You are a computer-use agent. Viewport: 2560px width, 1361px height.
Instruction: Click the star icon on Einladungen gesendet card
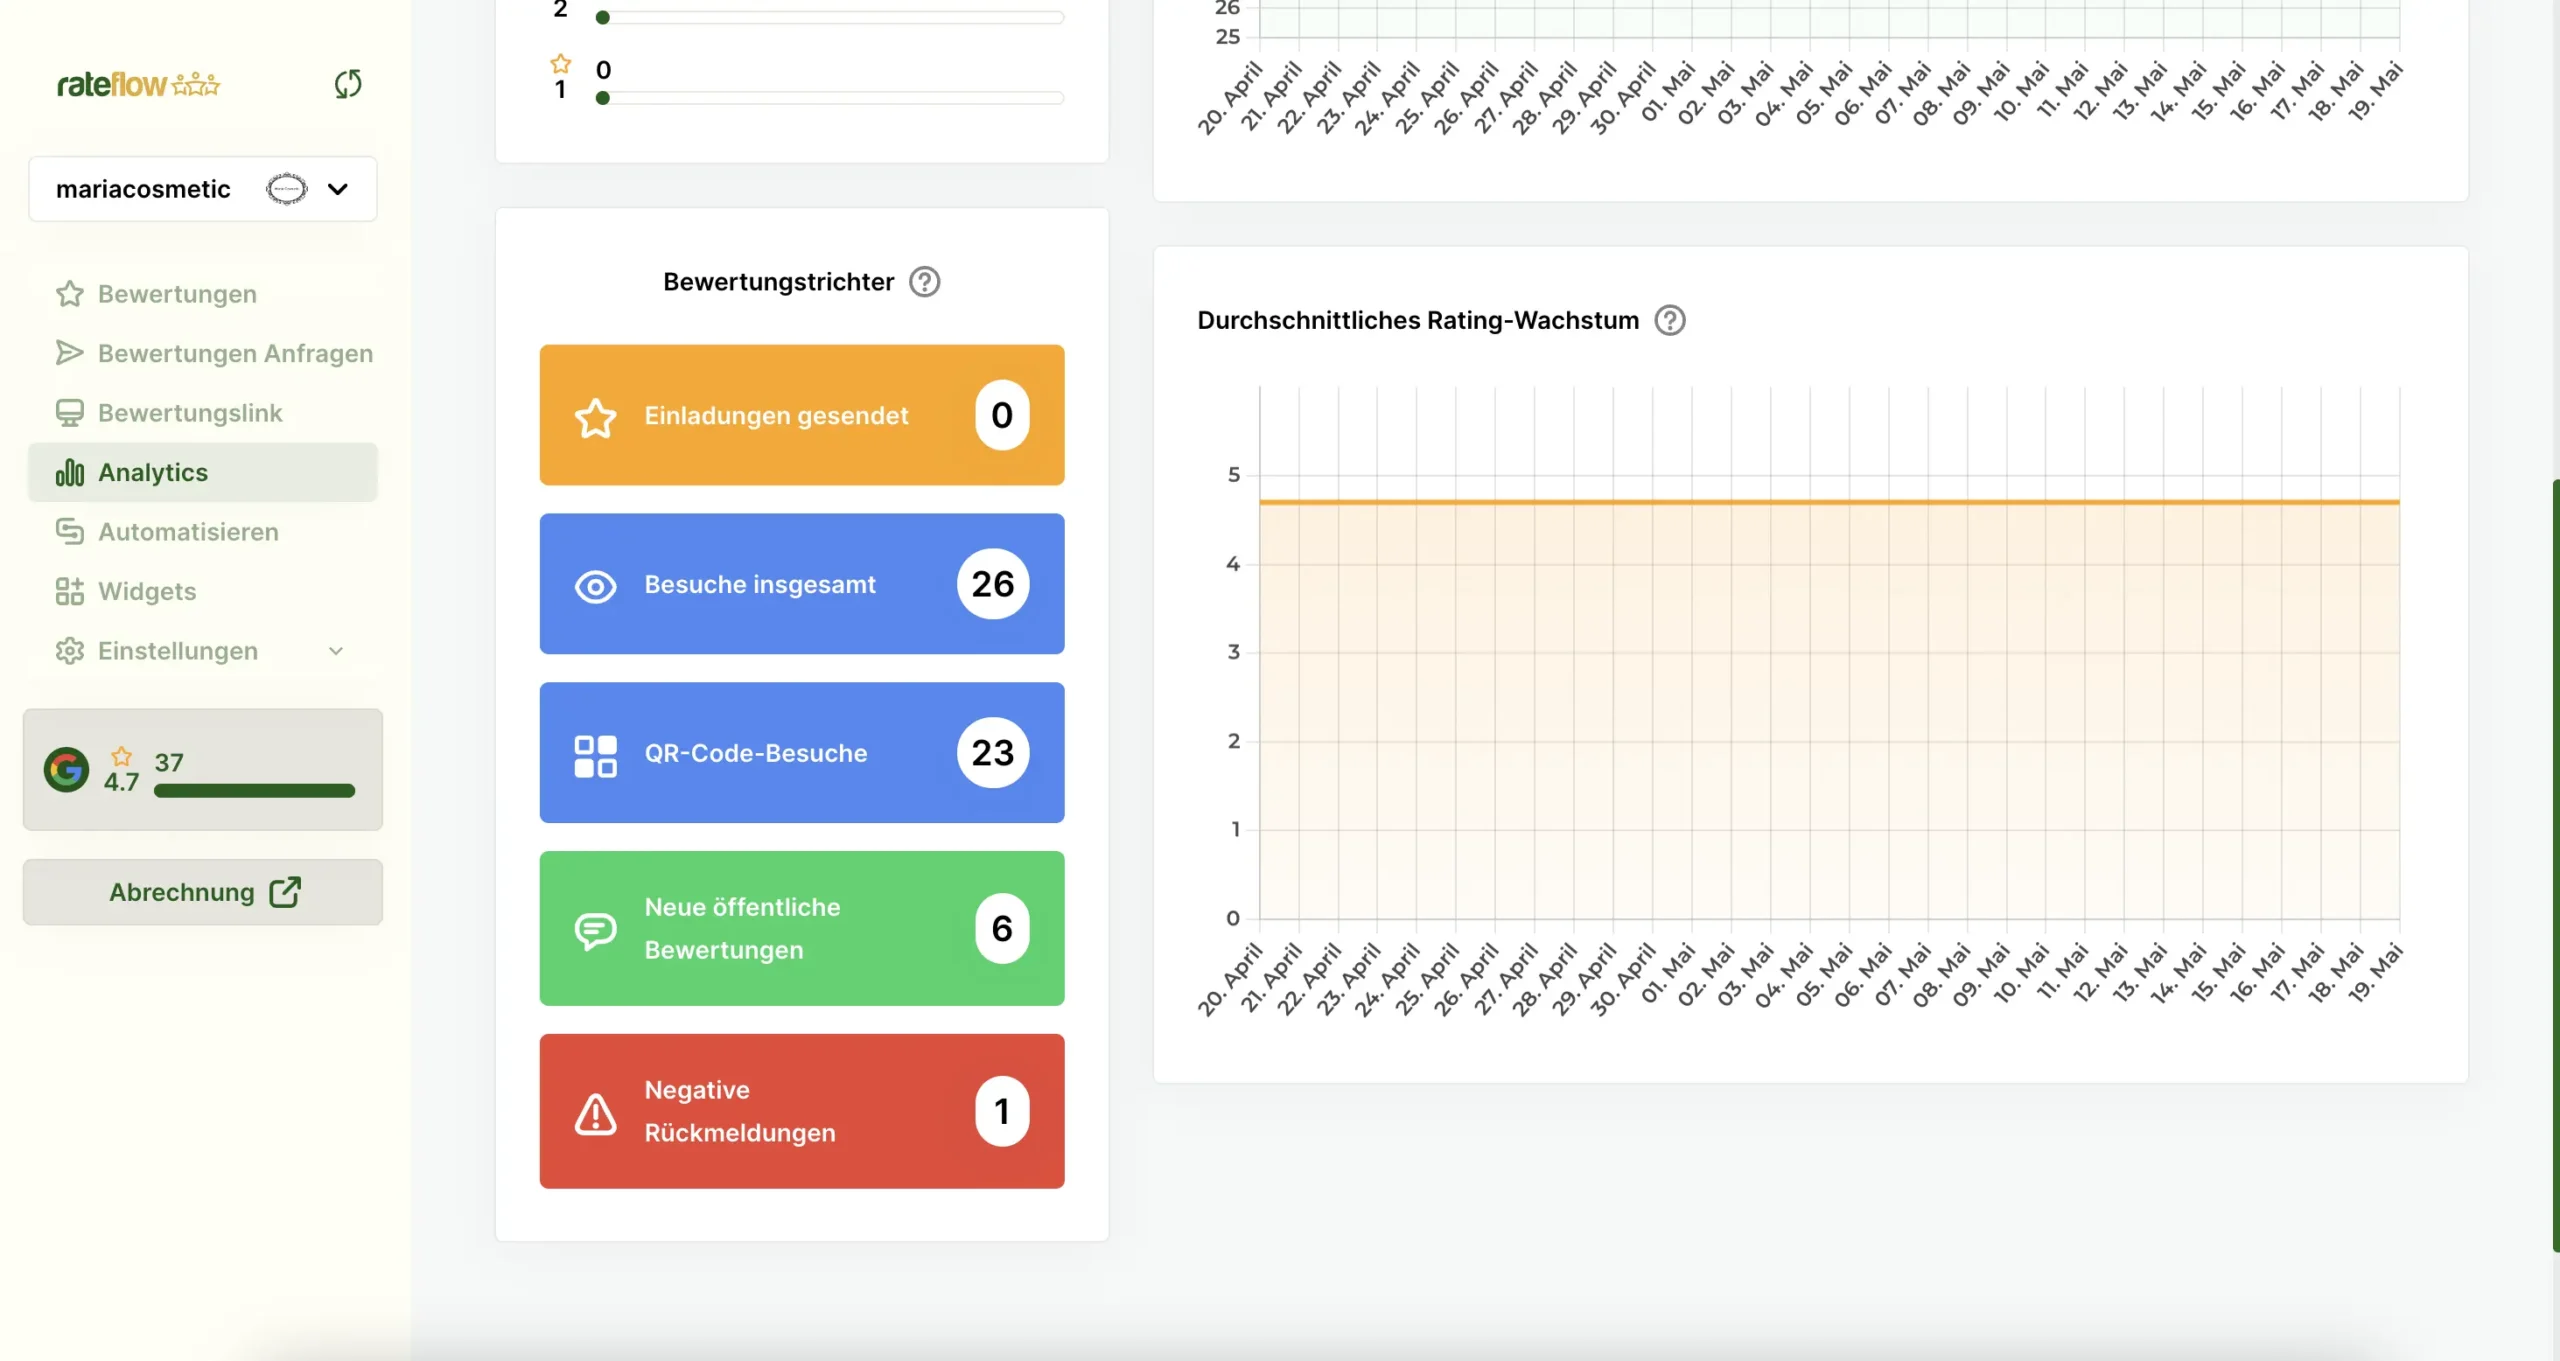(x=595, y=416)
